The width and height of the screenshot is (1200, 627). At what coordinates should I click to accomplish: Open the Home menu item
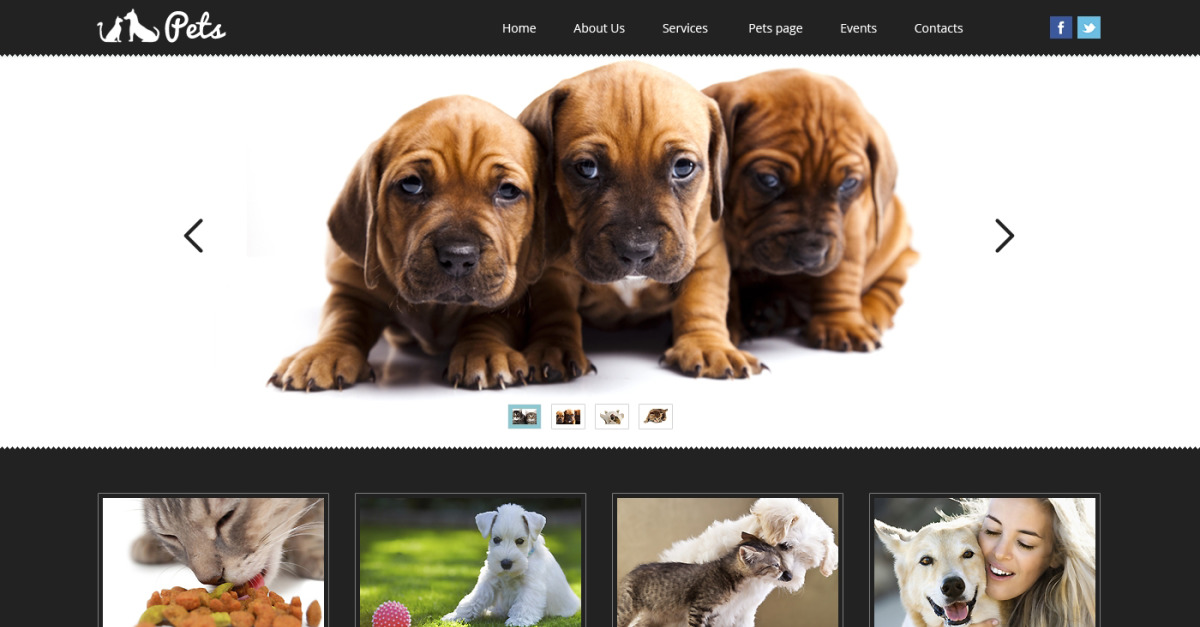pyautogui.click(x=519, y=28)
